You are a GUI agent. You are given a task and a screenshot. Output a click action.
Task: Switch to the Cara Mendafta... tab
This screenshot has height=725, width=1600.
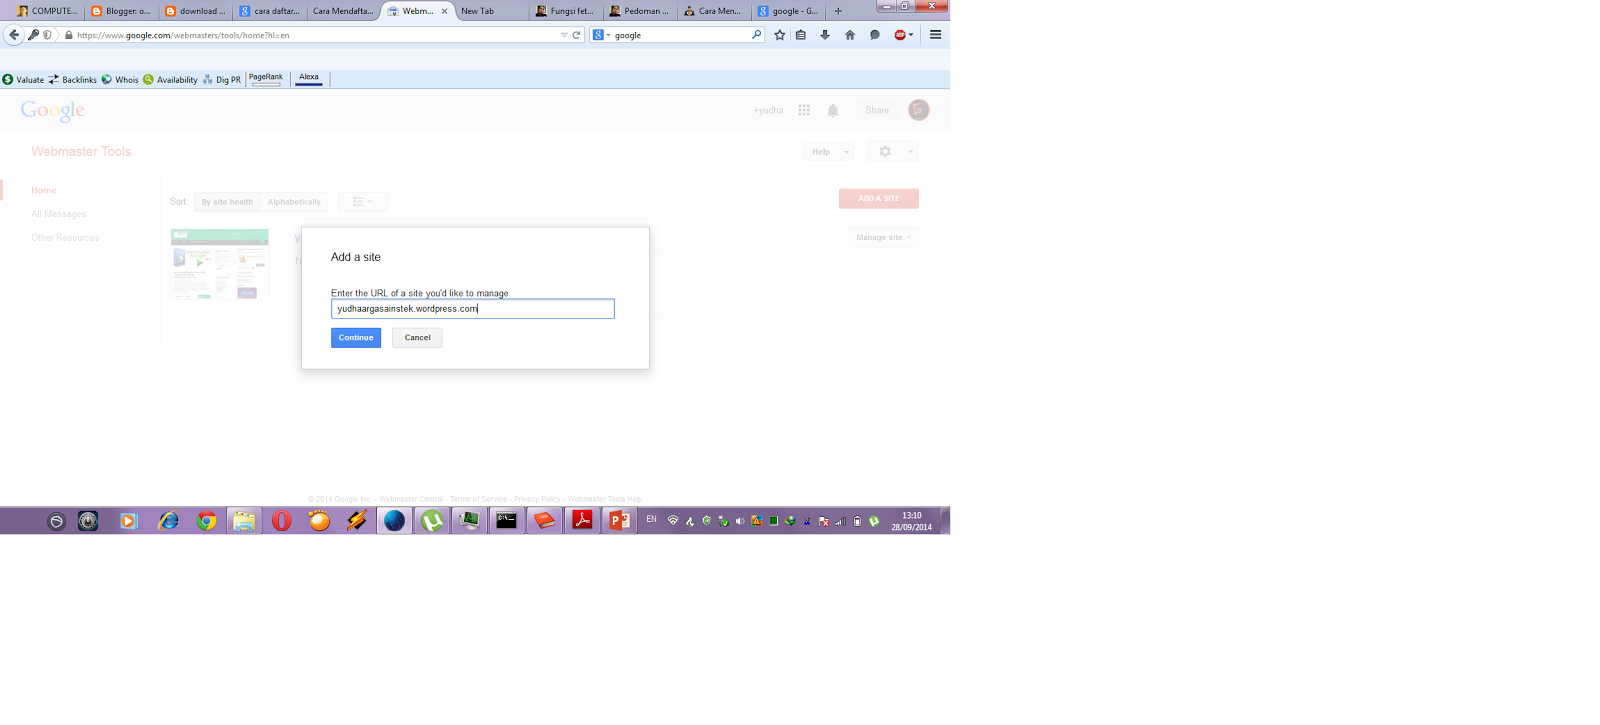click(x=343, y=11)
